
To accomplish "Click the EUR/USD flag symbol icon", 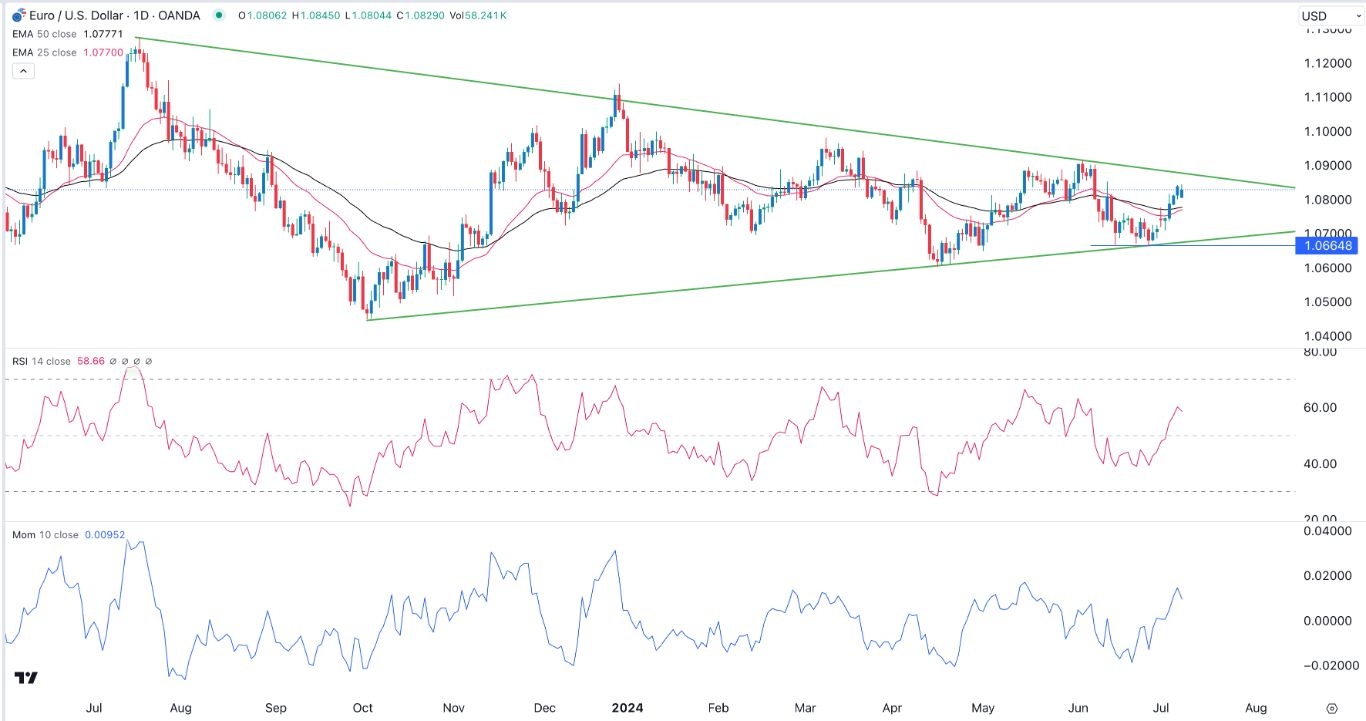I will 17,16.
